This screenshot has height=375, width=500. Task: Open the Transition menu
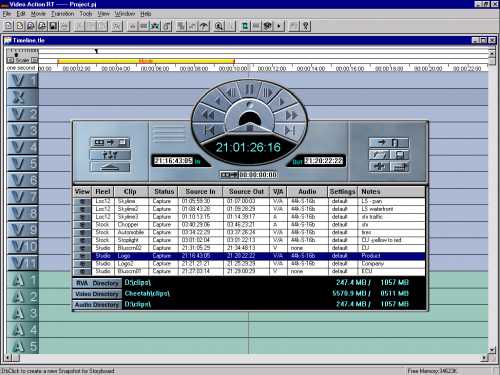[62, 14]
